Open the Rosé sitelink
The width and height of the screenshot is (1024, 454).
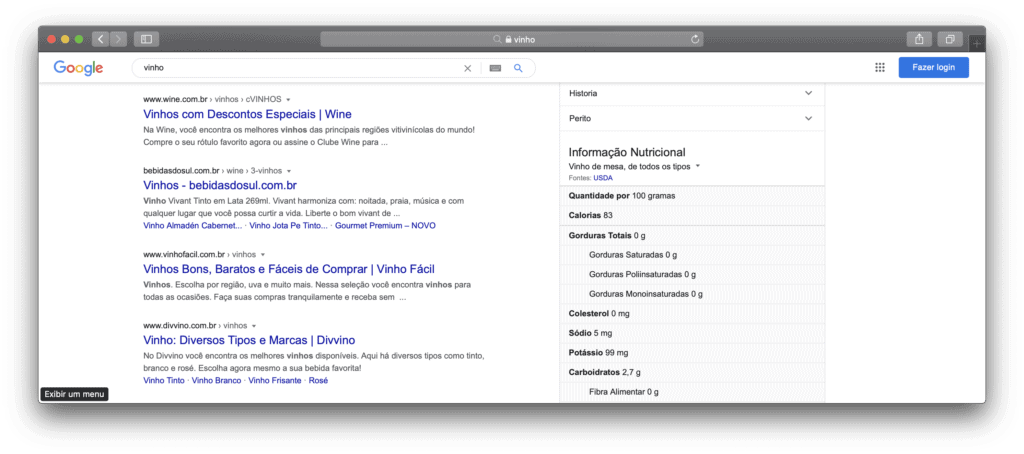point(318,380)
